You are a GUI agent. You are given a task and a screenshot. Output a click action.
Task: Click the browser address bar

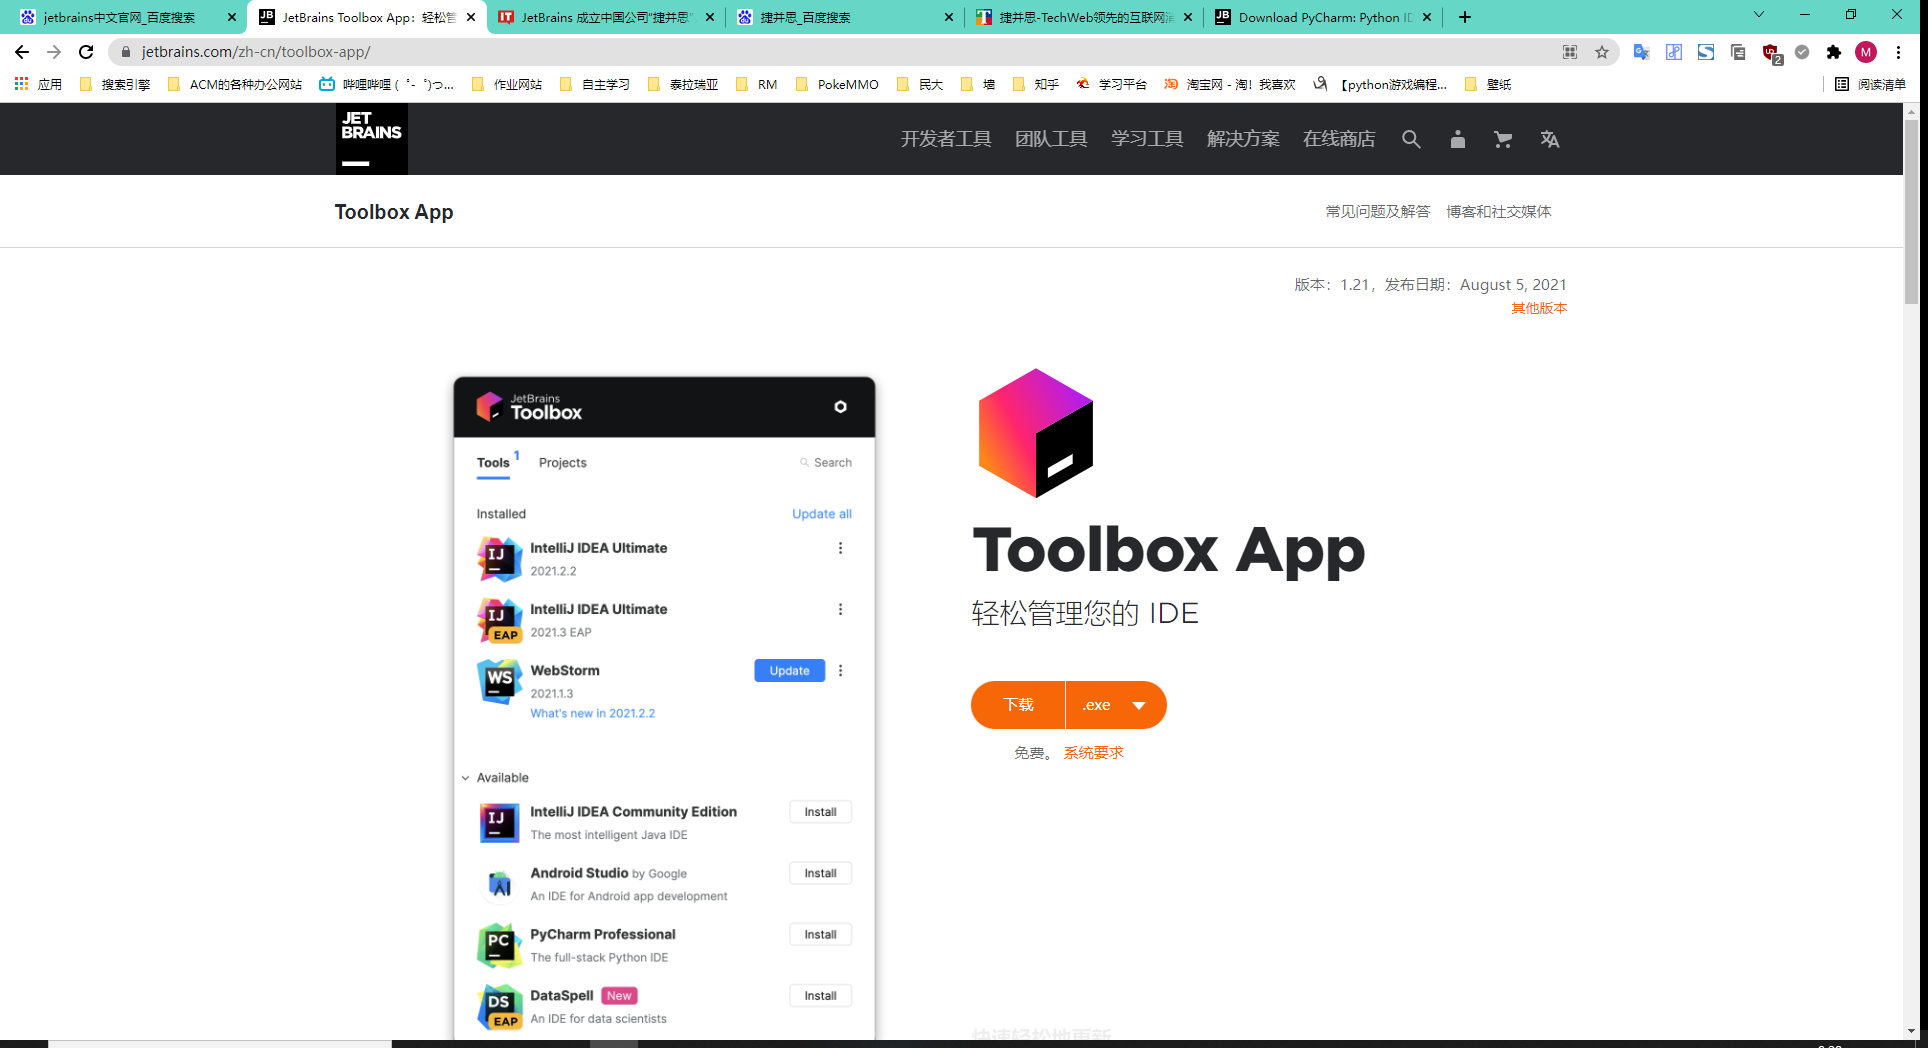(840, 52)
